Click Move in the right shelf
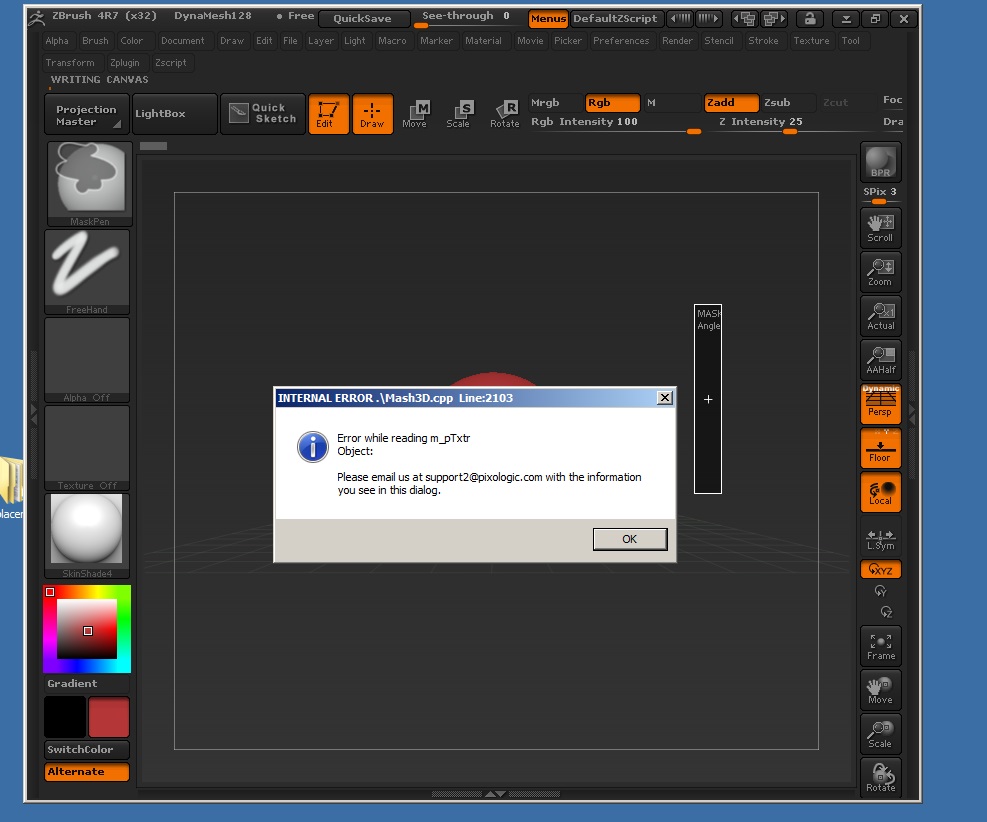The width and height of the screenshot is (987, 822). [880, 690]
